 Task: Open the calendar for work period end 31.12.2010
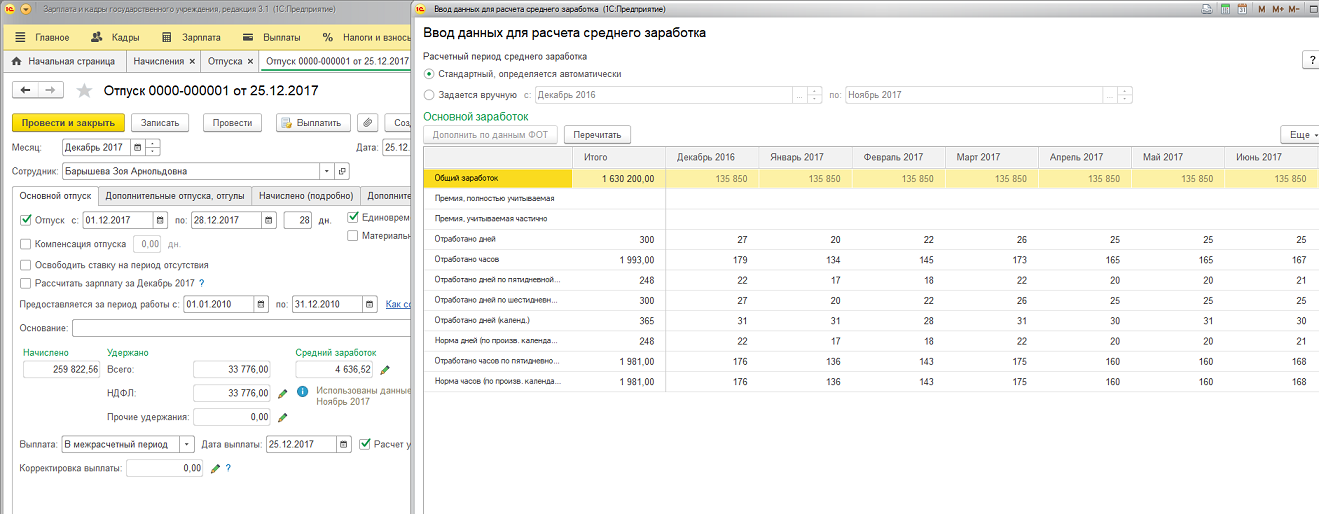point(369,304)
